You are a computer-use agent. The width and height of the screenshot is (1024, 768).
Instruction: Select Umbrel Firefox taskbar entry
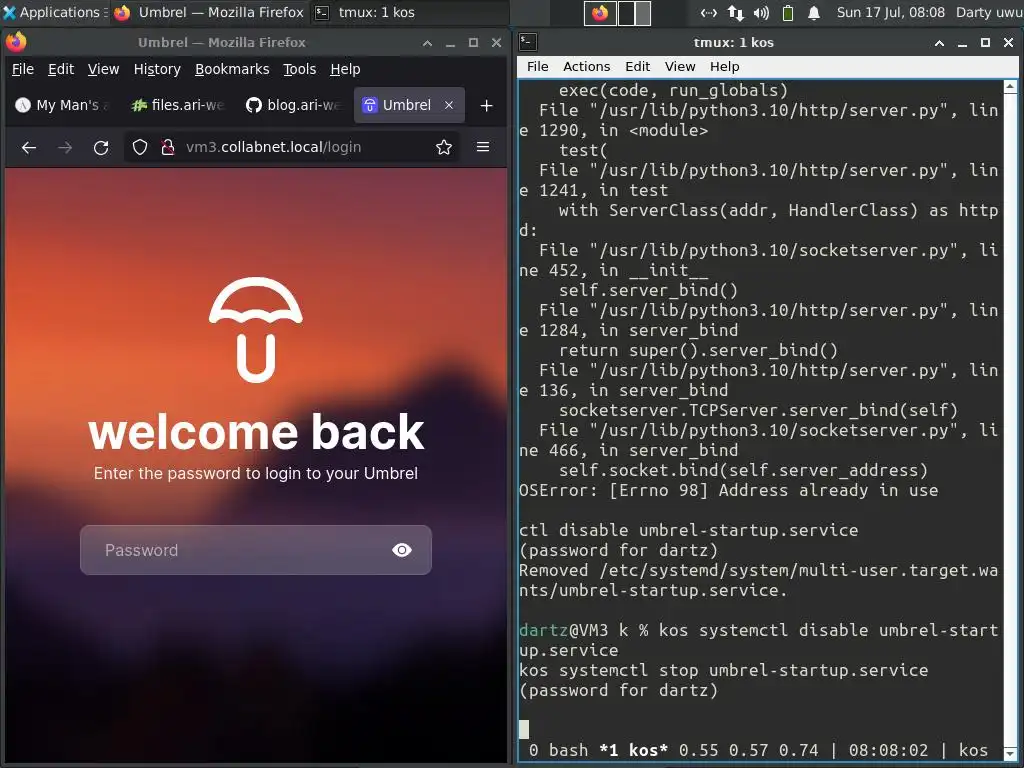pyautogui.click(x=209, y=12)
